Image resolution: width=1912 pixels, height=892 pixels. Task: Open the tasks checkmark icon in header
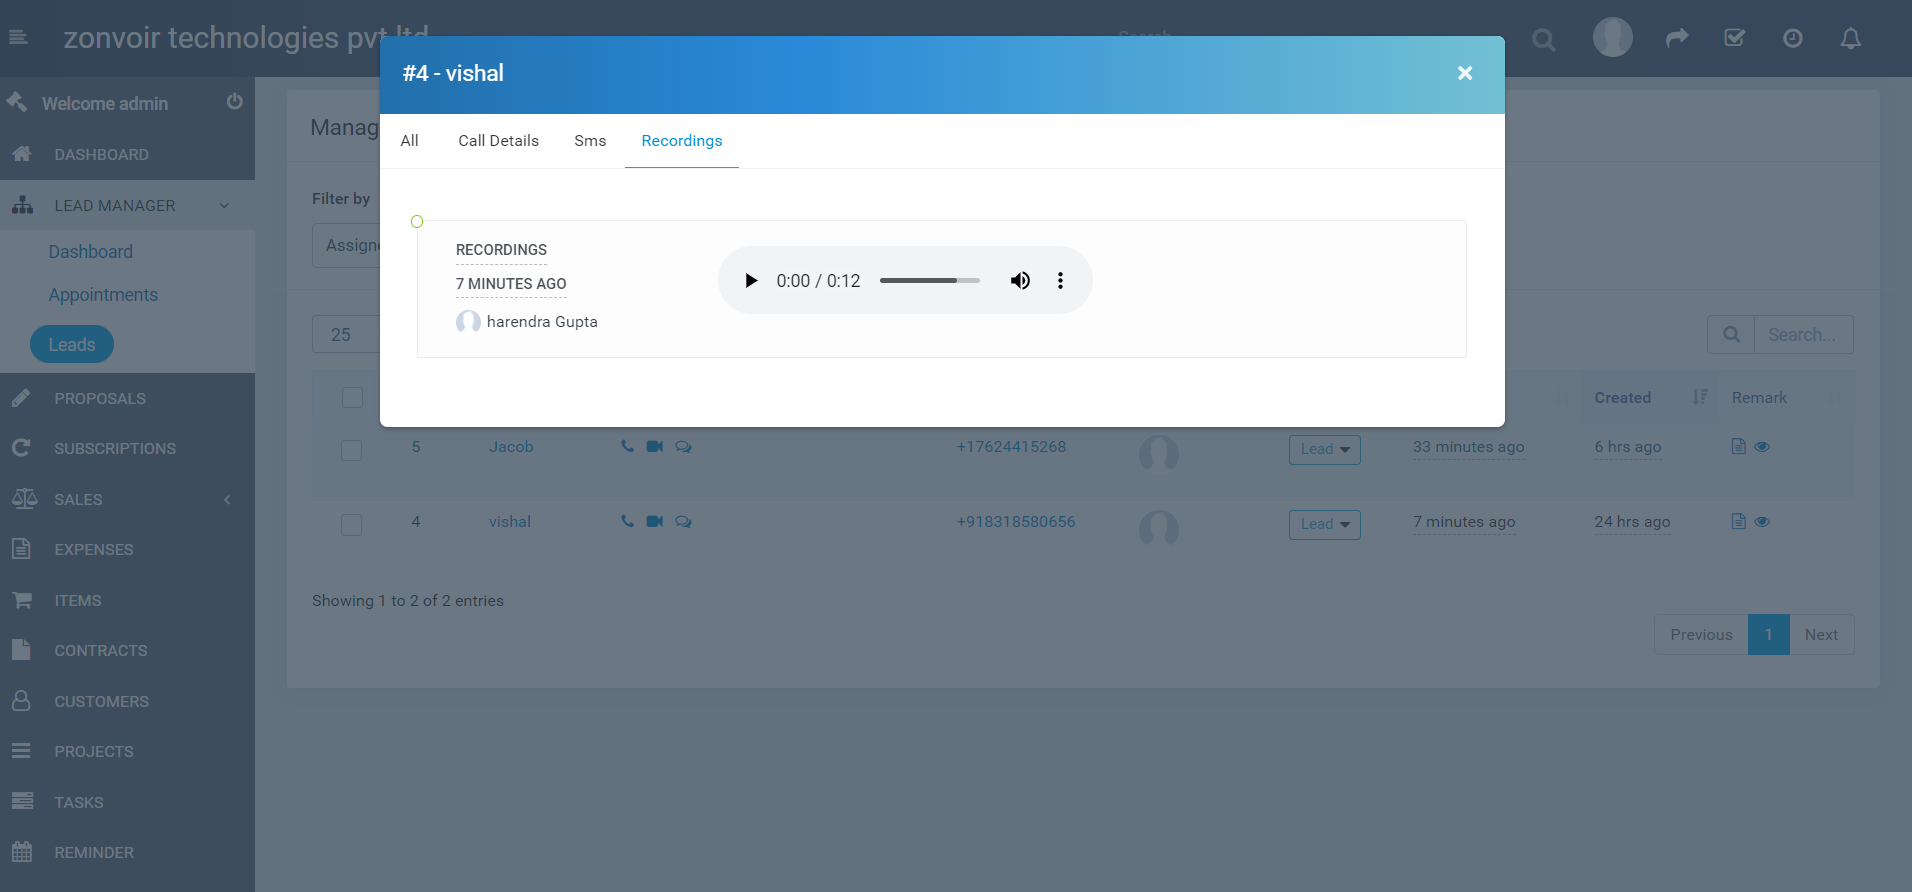click(1735, 38)
